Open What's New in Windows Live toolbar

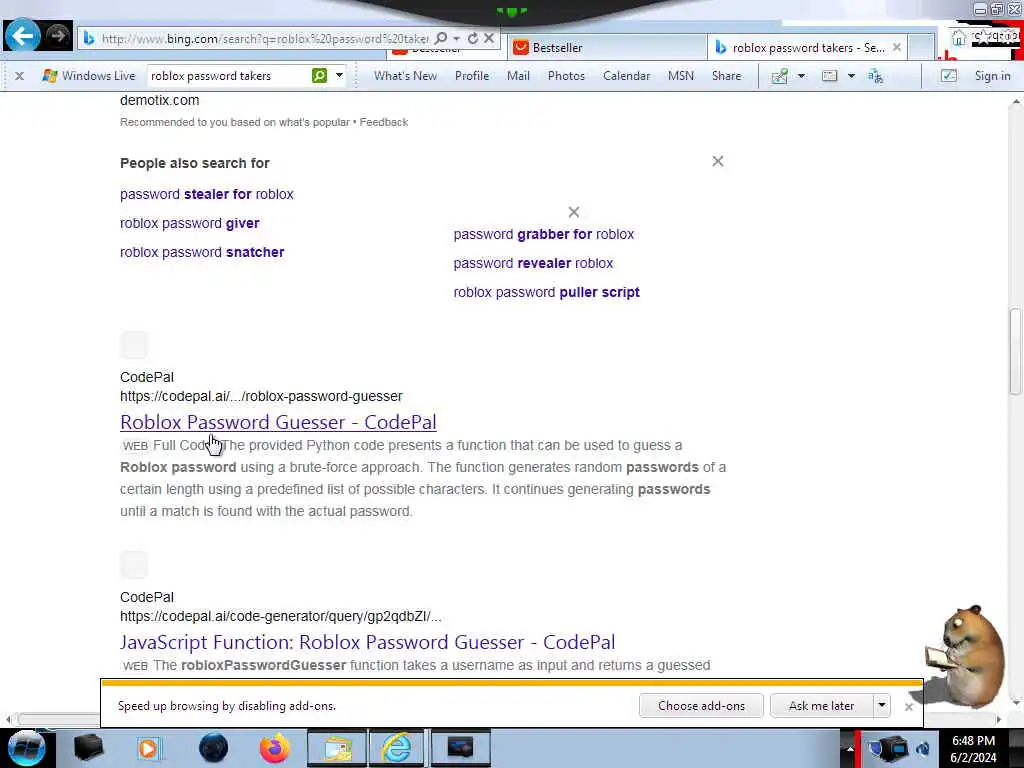pos(406,76)
